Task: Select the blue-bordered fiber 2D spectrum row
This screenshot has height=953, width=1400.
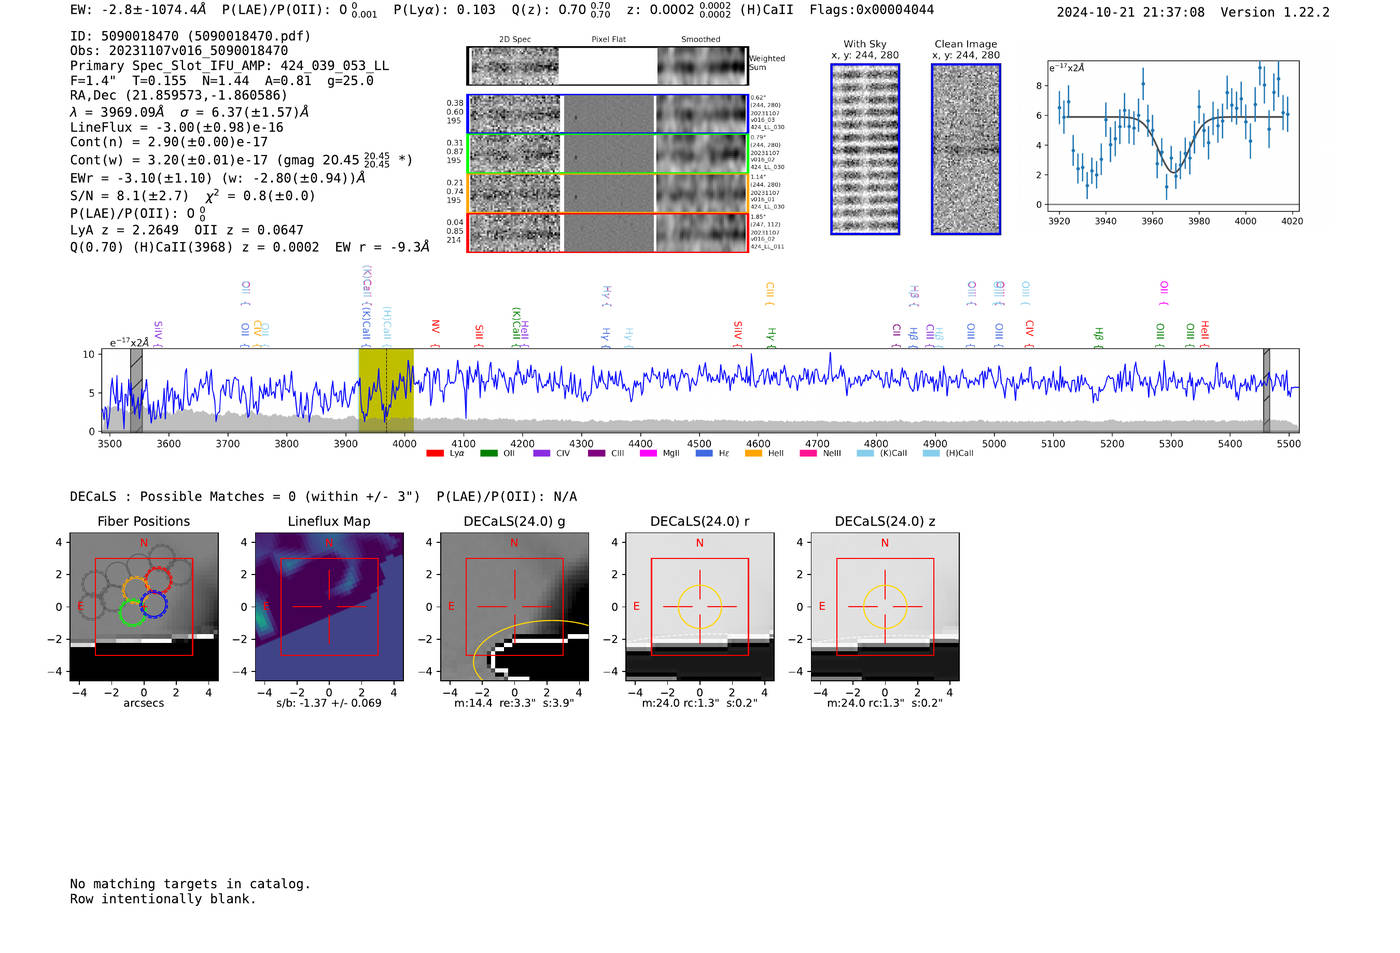Action: click(x=607, y=114)
